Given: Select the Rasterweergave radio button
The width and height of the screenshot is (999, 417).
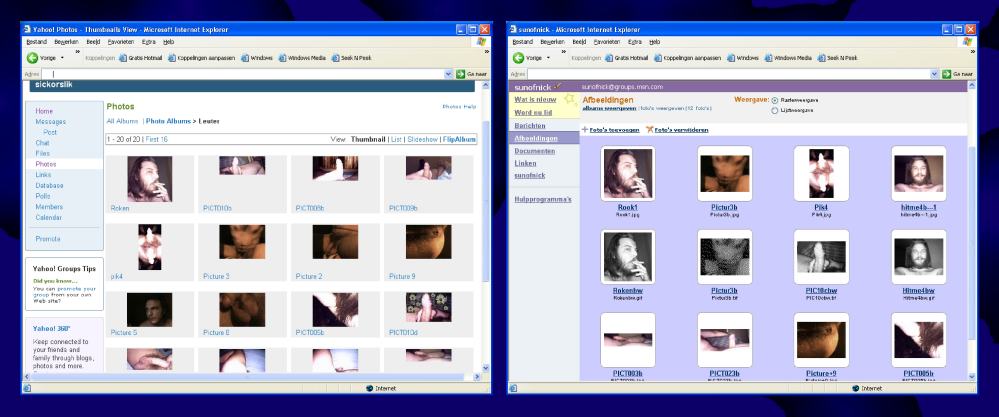Looking at the screenshot, I should click(775, 101).
